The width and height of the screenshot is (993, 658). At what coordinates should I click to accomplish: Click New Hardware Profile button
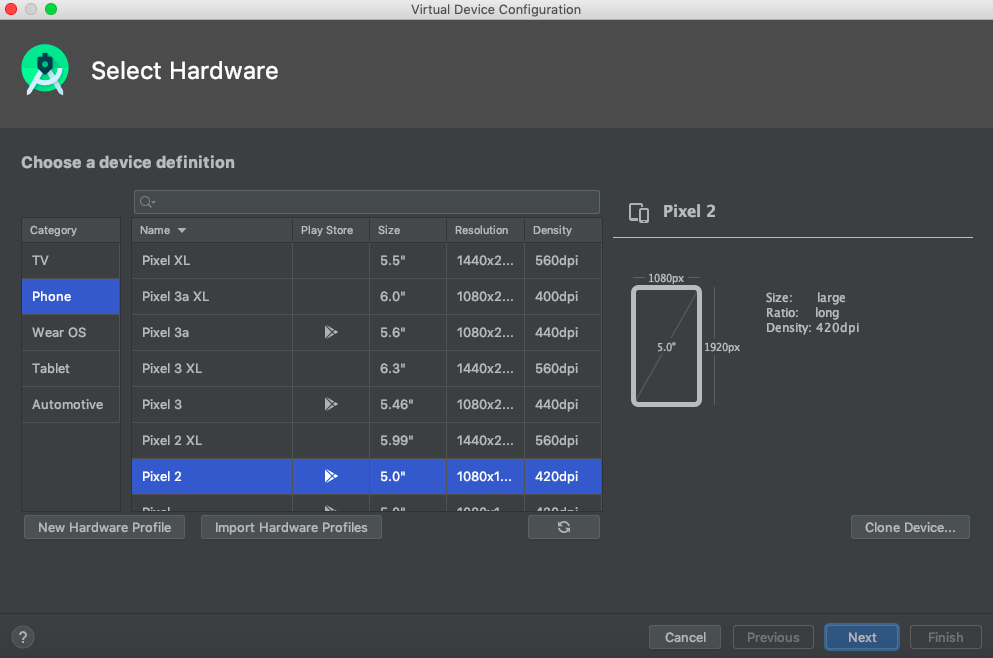pyautogui.click(x=104, y=527)
